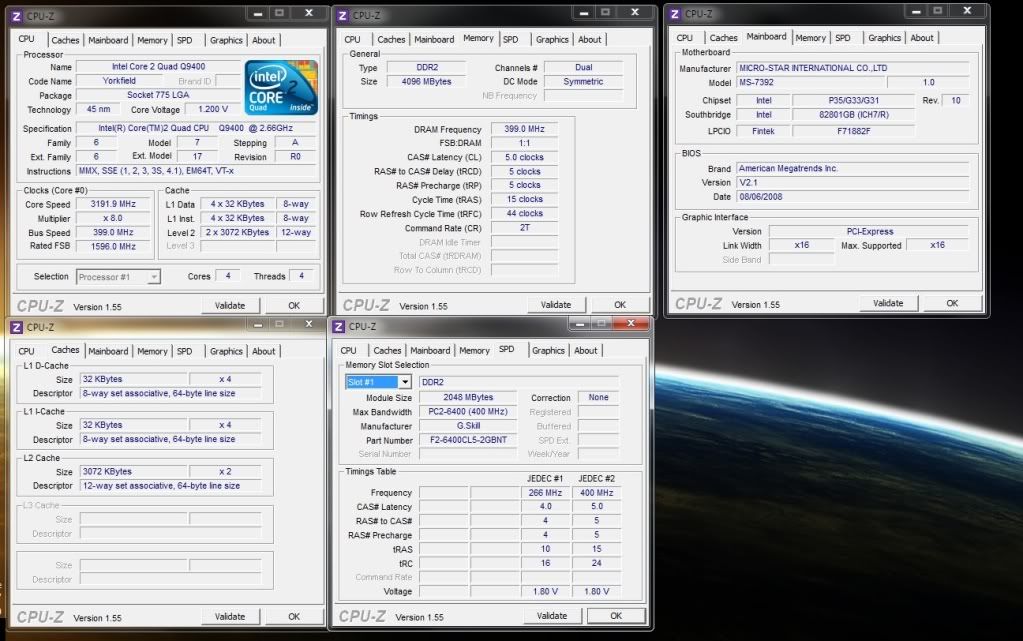Switch to Graphics tab in the SPD window
Screen dimensions: 1023x641
pos(548,351)
